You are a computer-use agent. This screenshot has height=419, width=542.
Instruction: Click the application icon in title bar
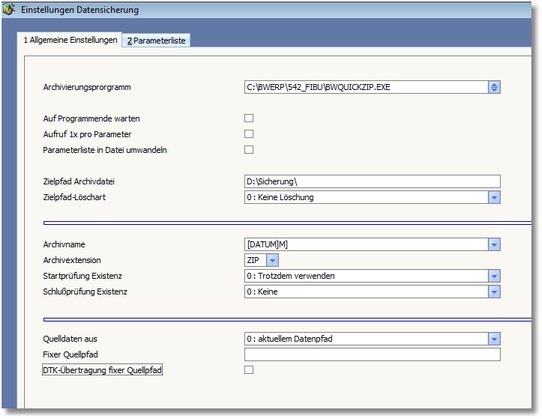[x=8, y=9]
